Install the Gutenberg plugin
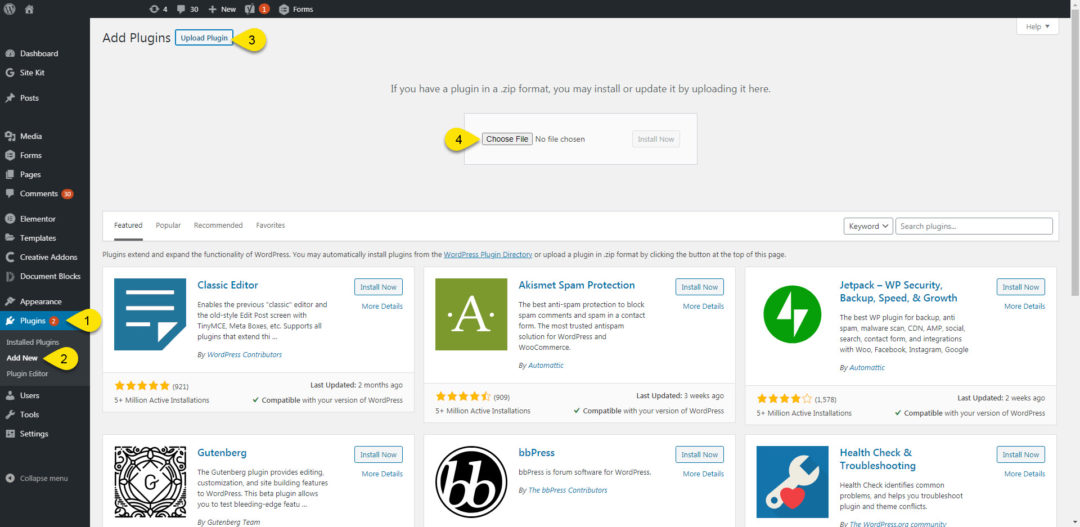Viewport: 1080px width, 527px height. tap(378, 454)
